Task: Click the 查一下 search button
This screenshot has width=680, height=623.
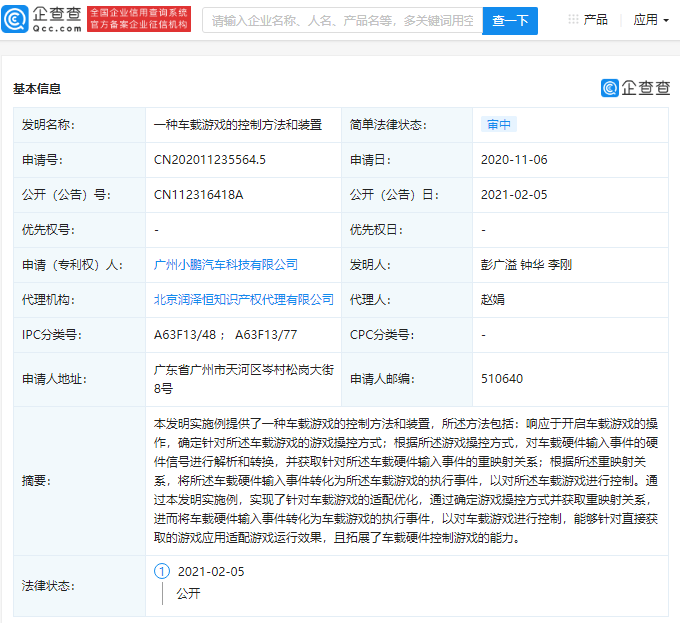Action: pyautogui.click(x=510, y=20)
